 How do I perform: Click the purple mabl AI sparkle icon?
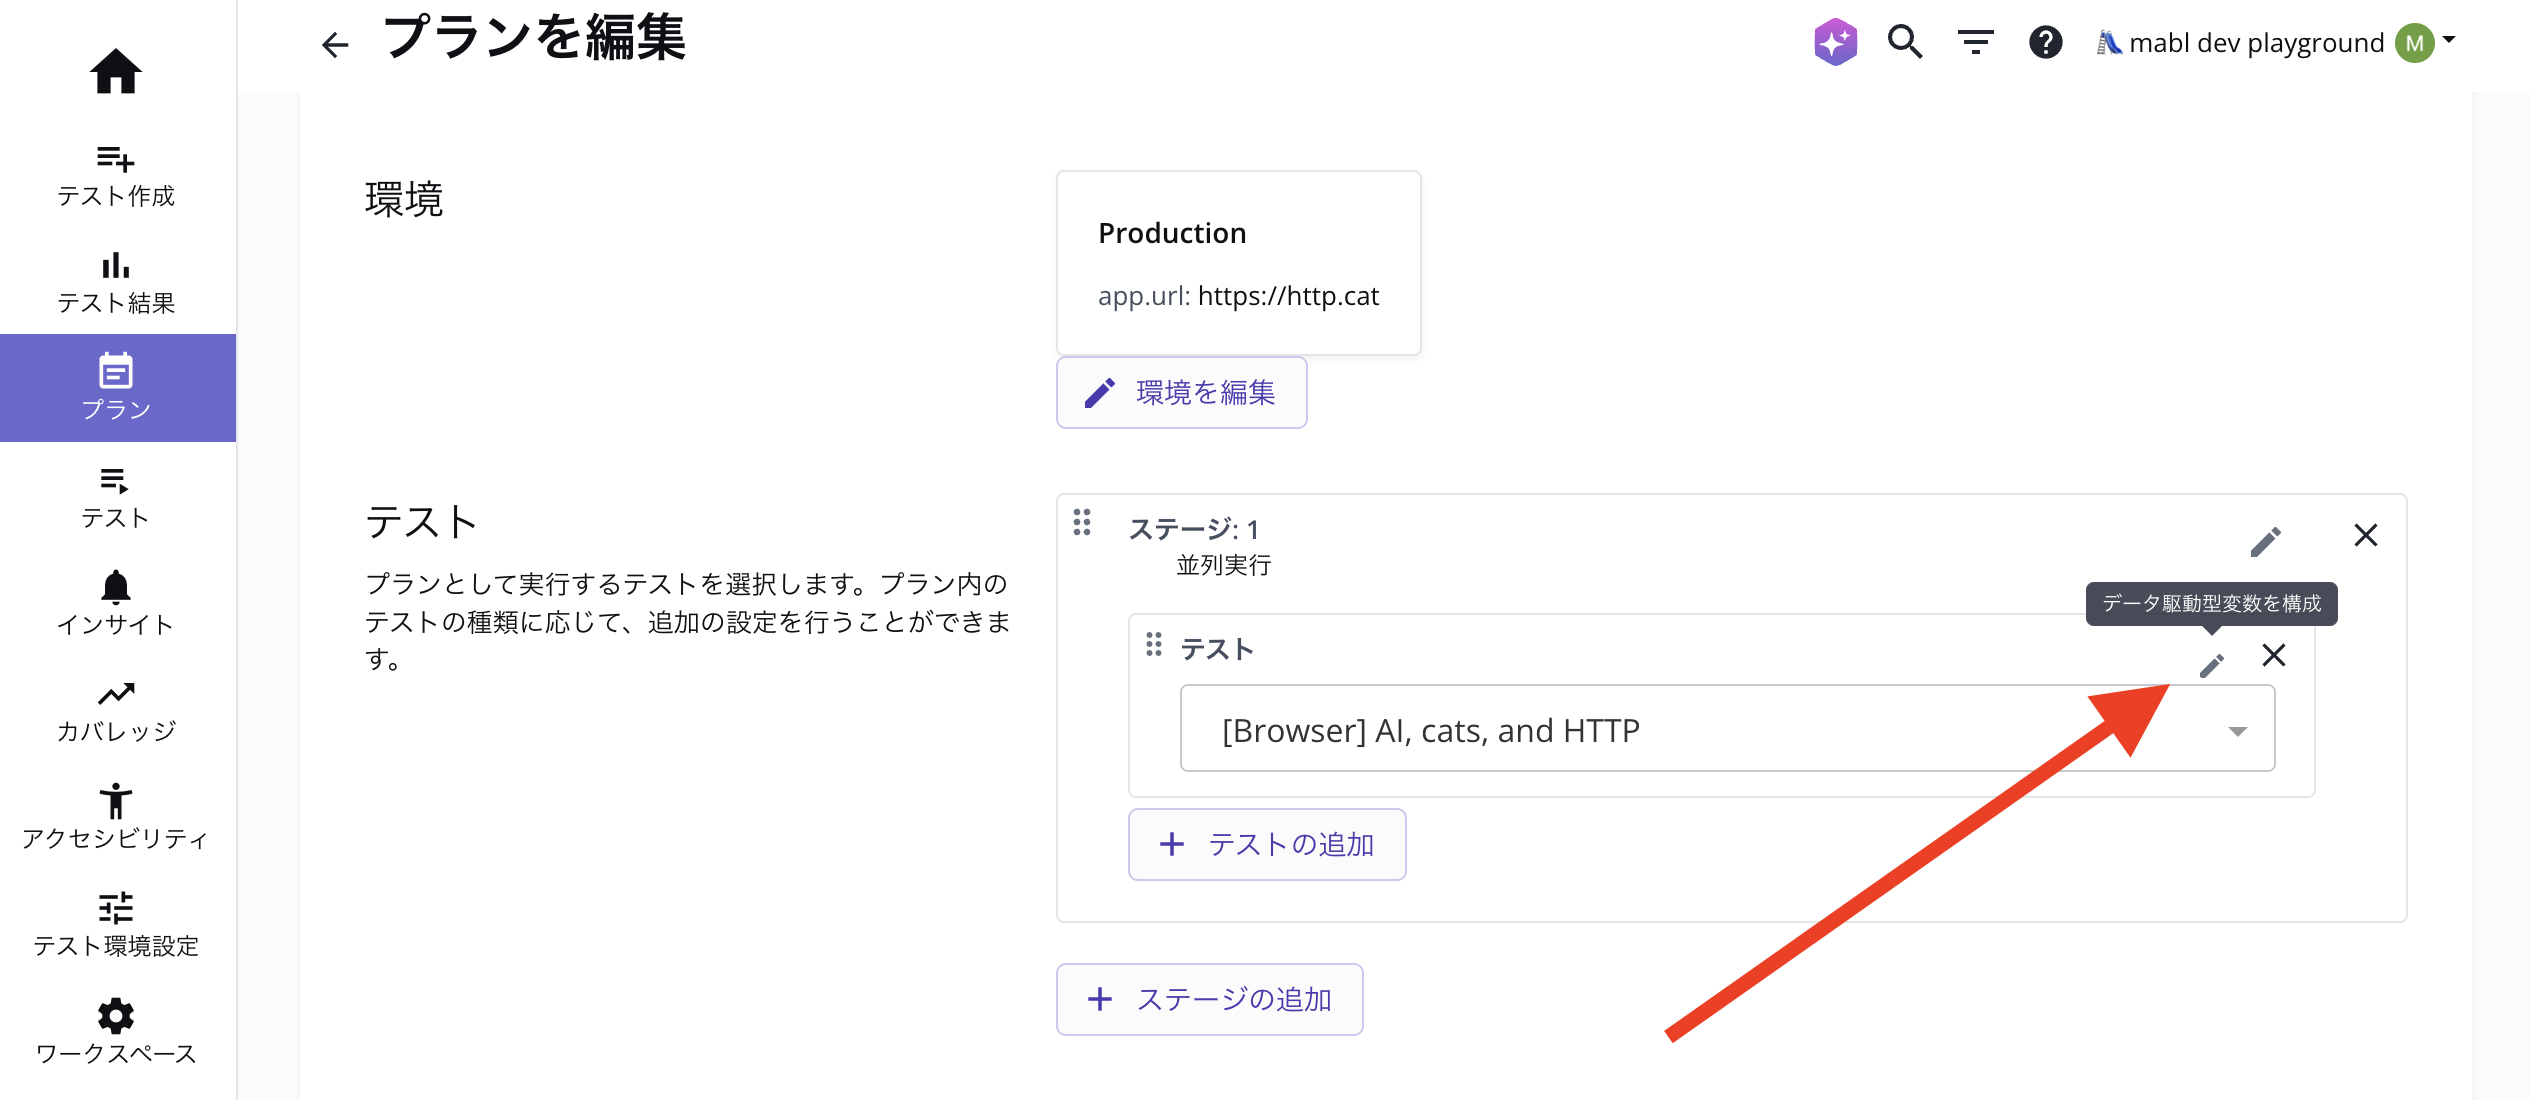click(x=1835, y=42)
